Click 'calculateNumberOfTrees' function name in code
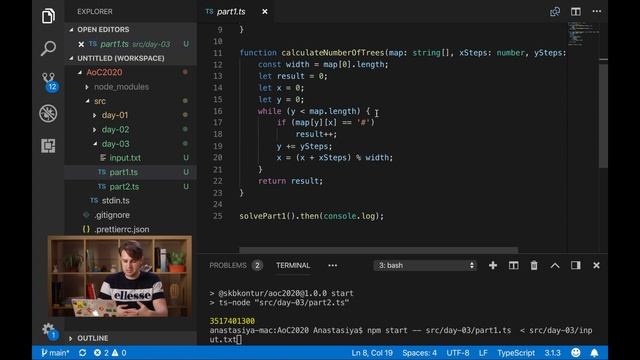Image resolution: width=640 pixels, height=360 pixels. [x=332, y=53]
